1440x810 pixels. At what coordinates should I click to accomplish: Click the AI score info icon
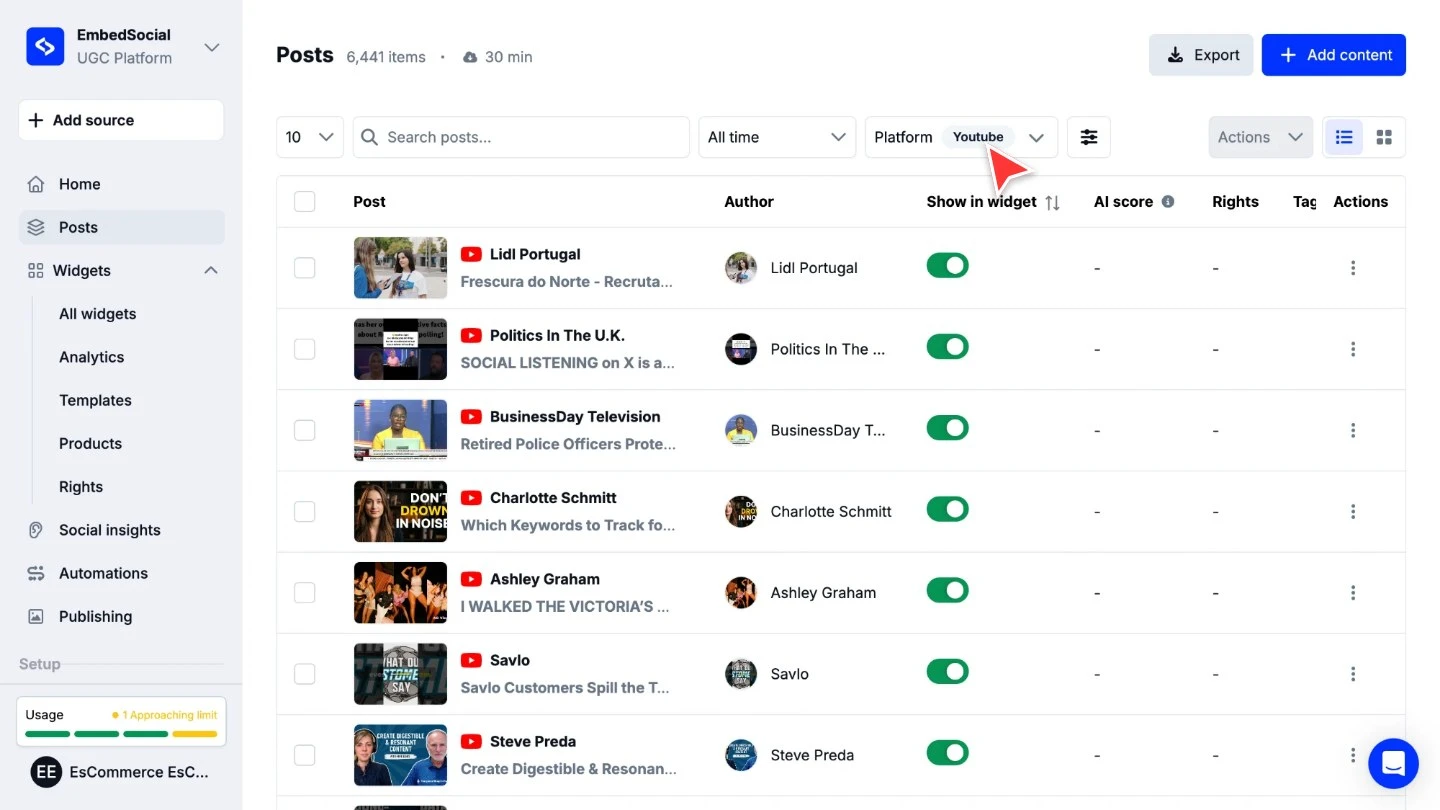coord(1167,201)
